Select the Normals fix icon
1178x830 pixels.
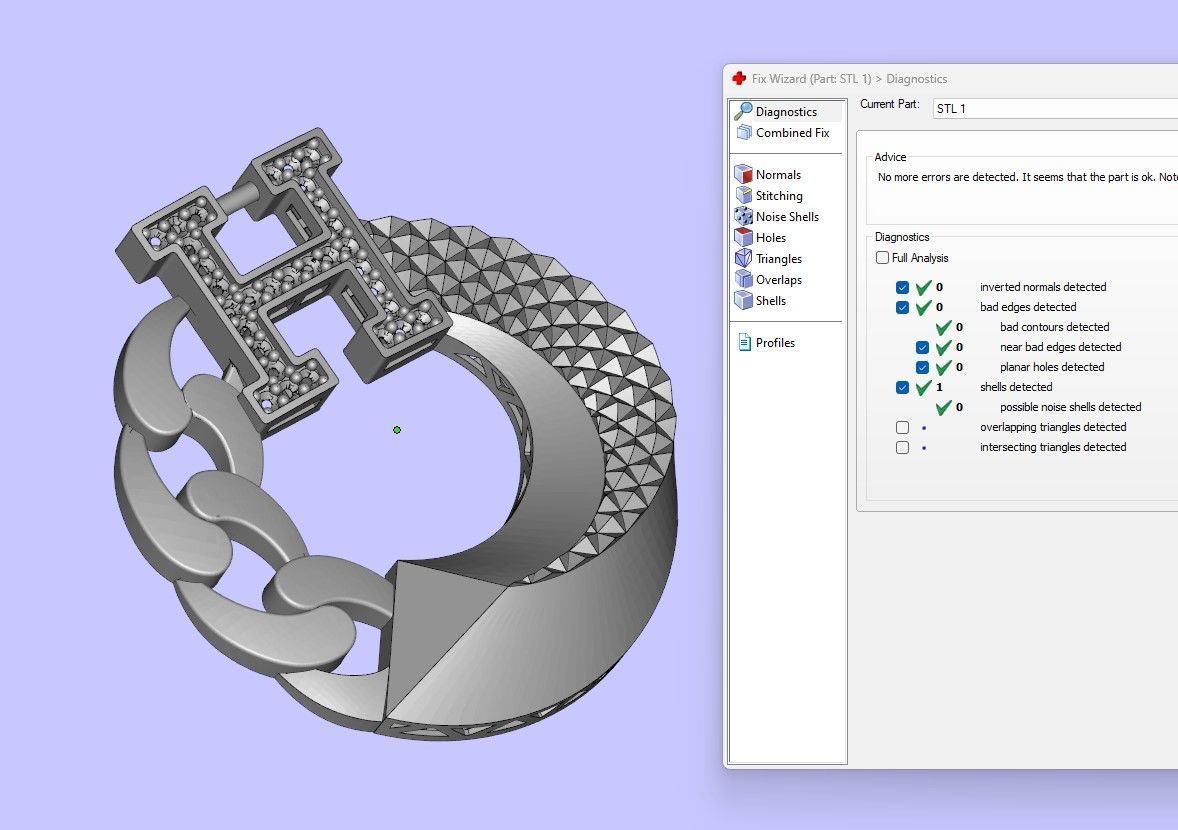[x=743, y=174]
